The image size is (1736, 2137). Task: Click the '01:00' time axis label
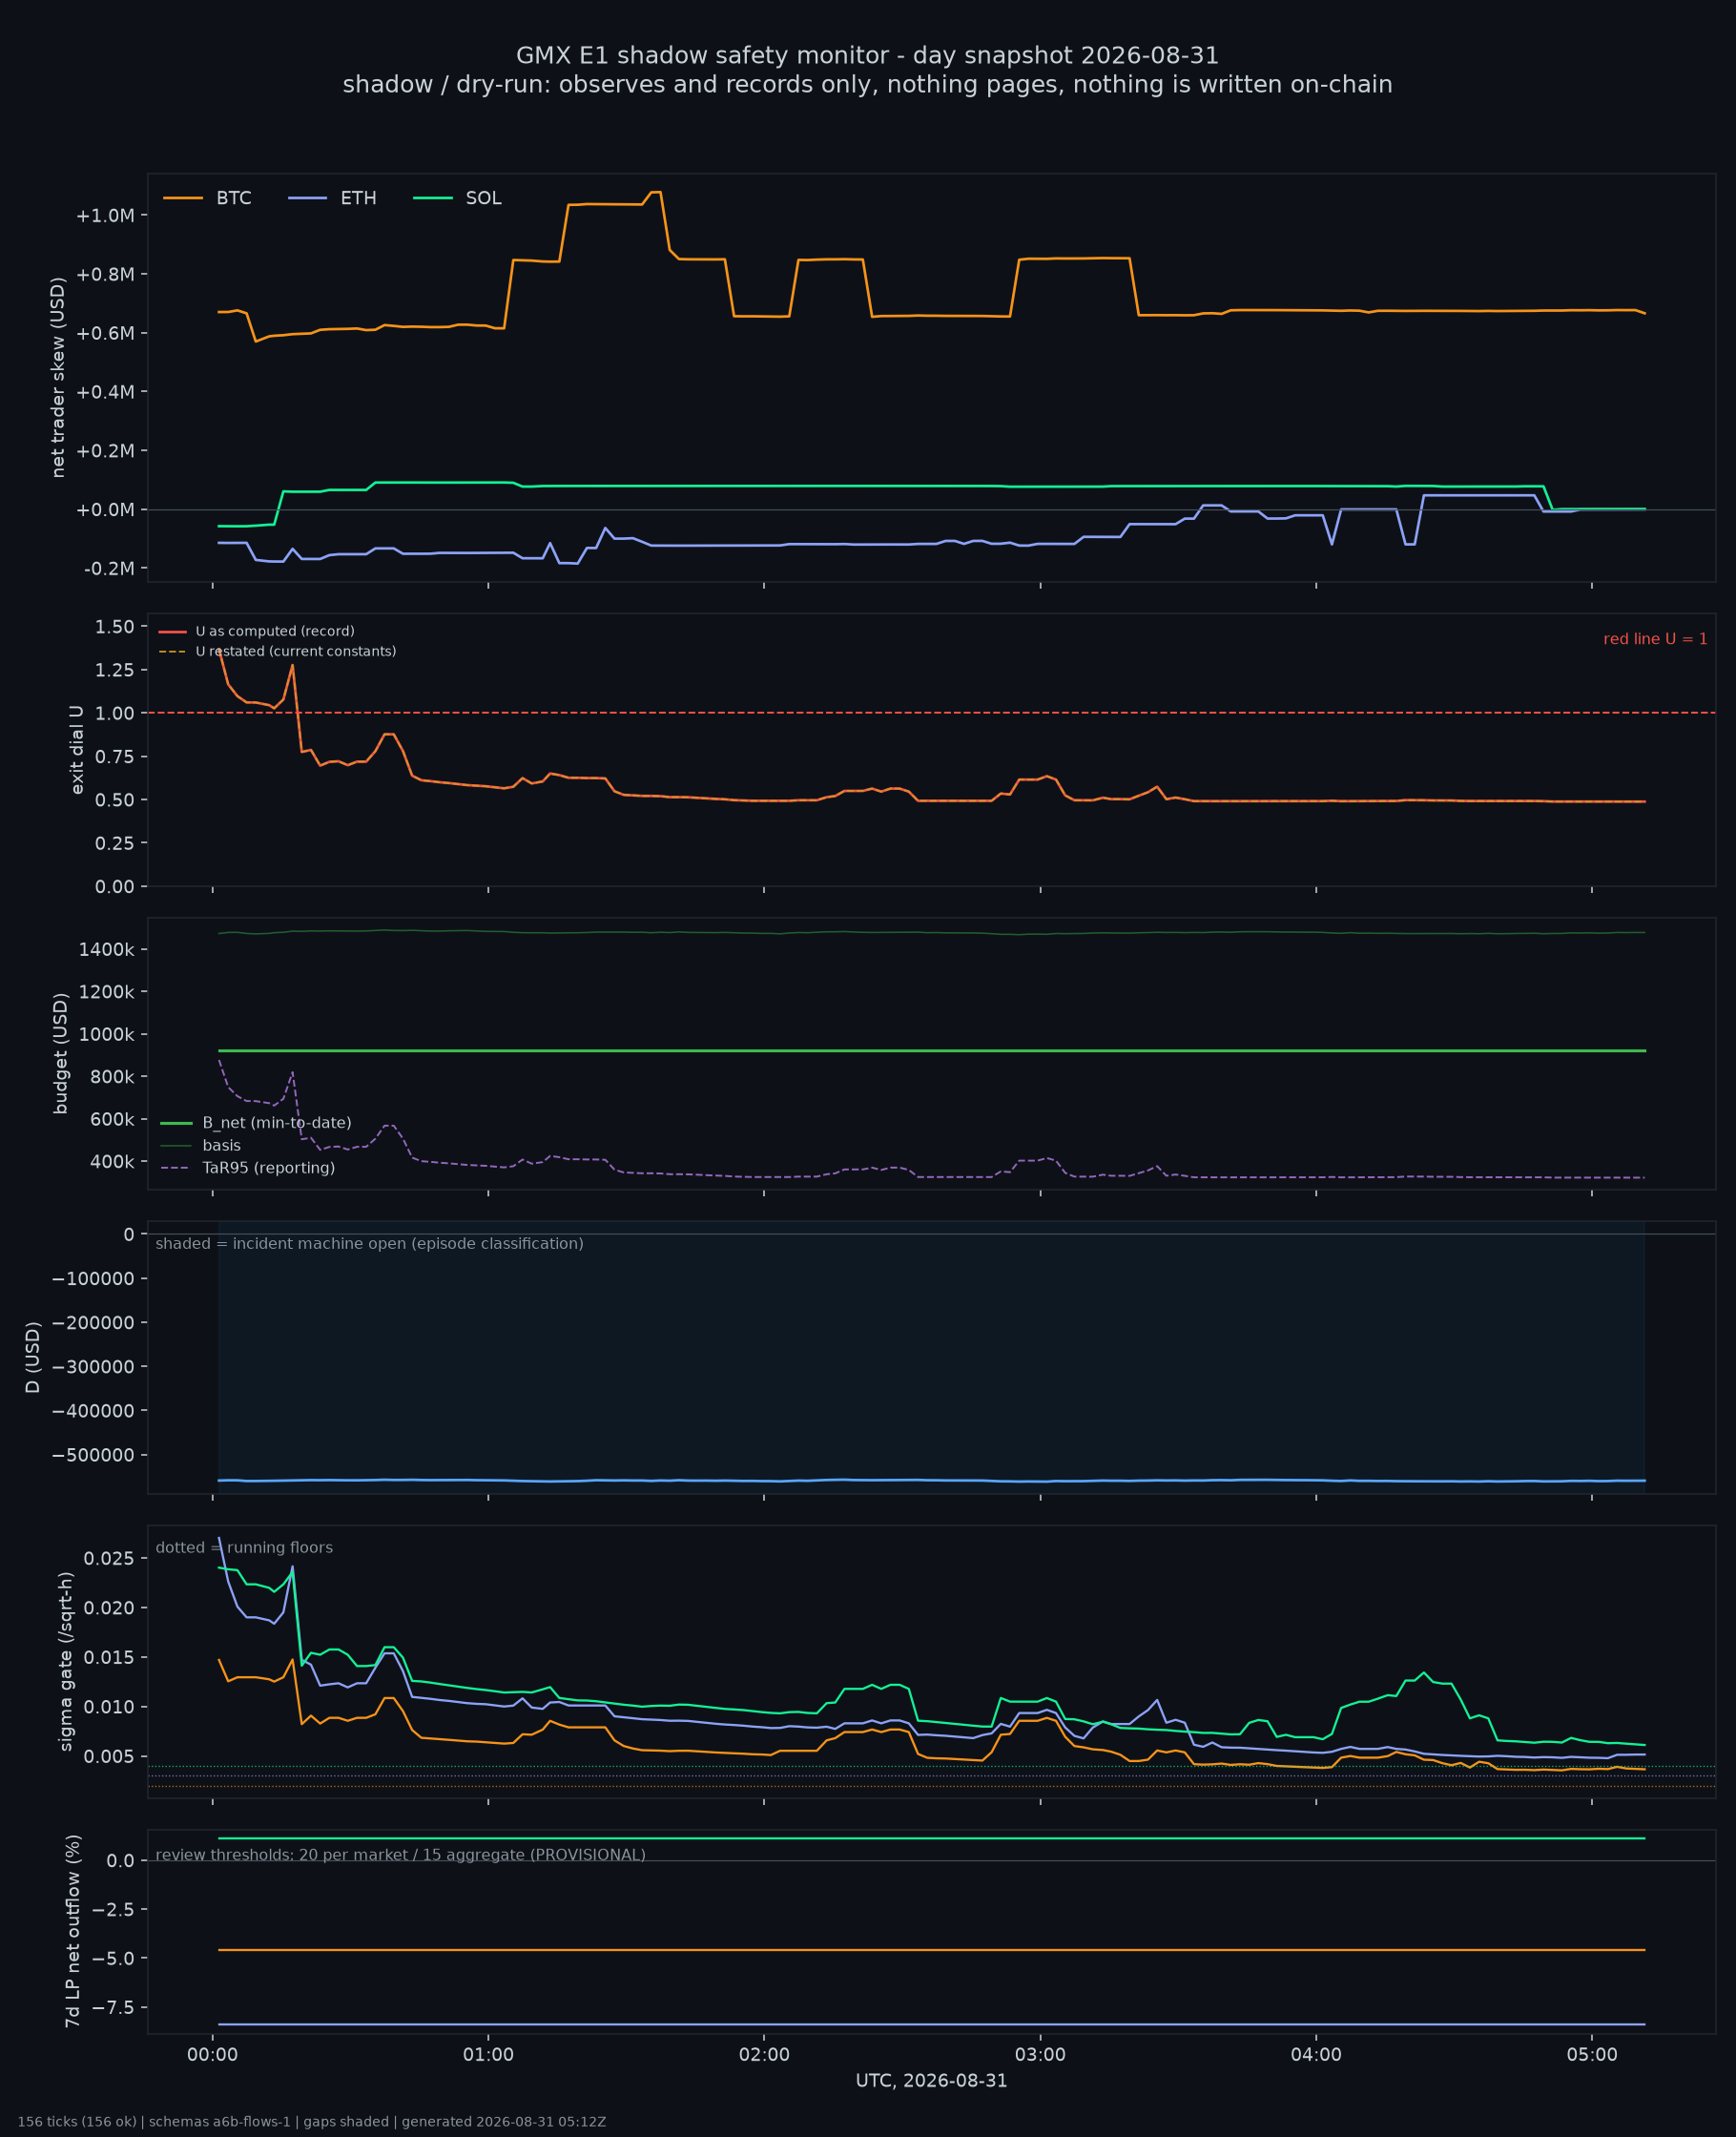(489, 2055)
